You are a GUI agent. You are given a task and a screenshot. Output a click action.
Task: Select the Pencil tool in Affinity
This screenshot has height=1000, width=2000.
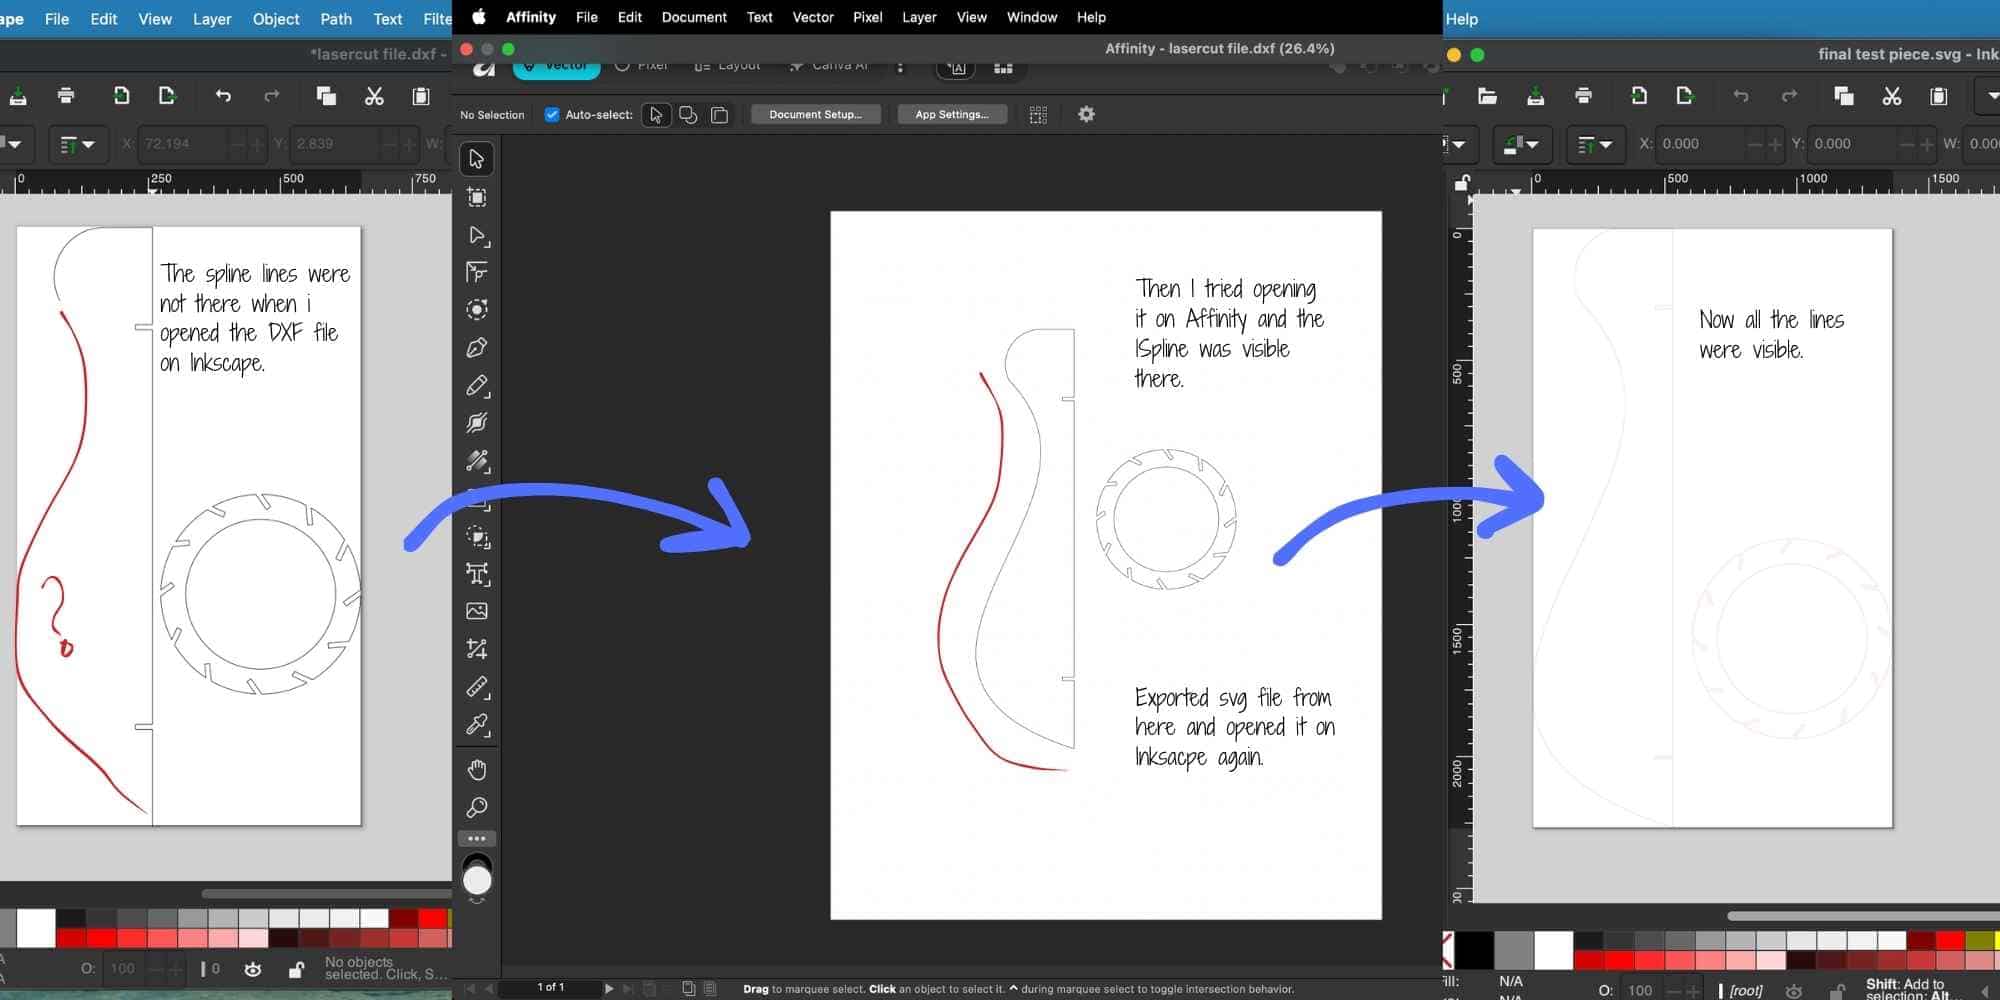tap(477, 386)
